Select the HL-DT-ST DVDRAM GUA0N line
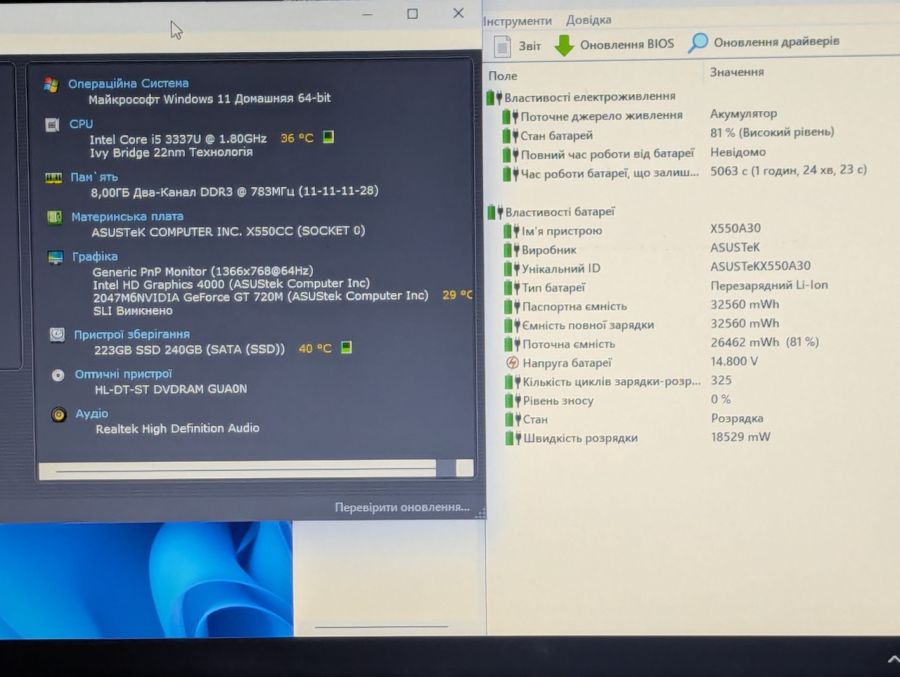This screenshot has height=677, width=900. click(171, 389)
